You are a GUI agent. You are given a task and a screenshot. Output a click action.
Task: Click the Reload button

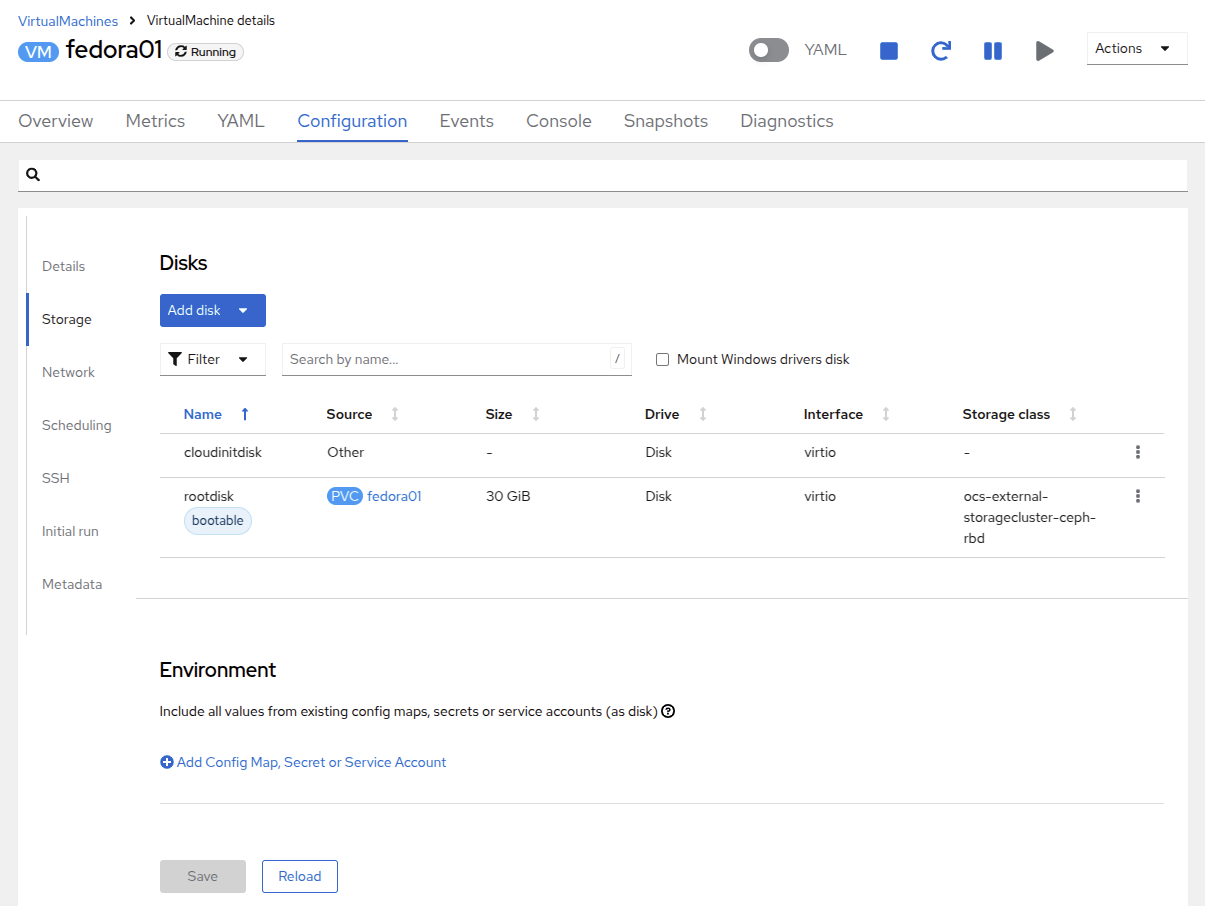pos(299,876)
